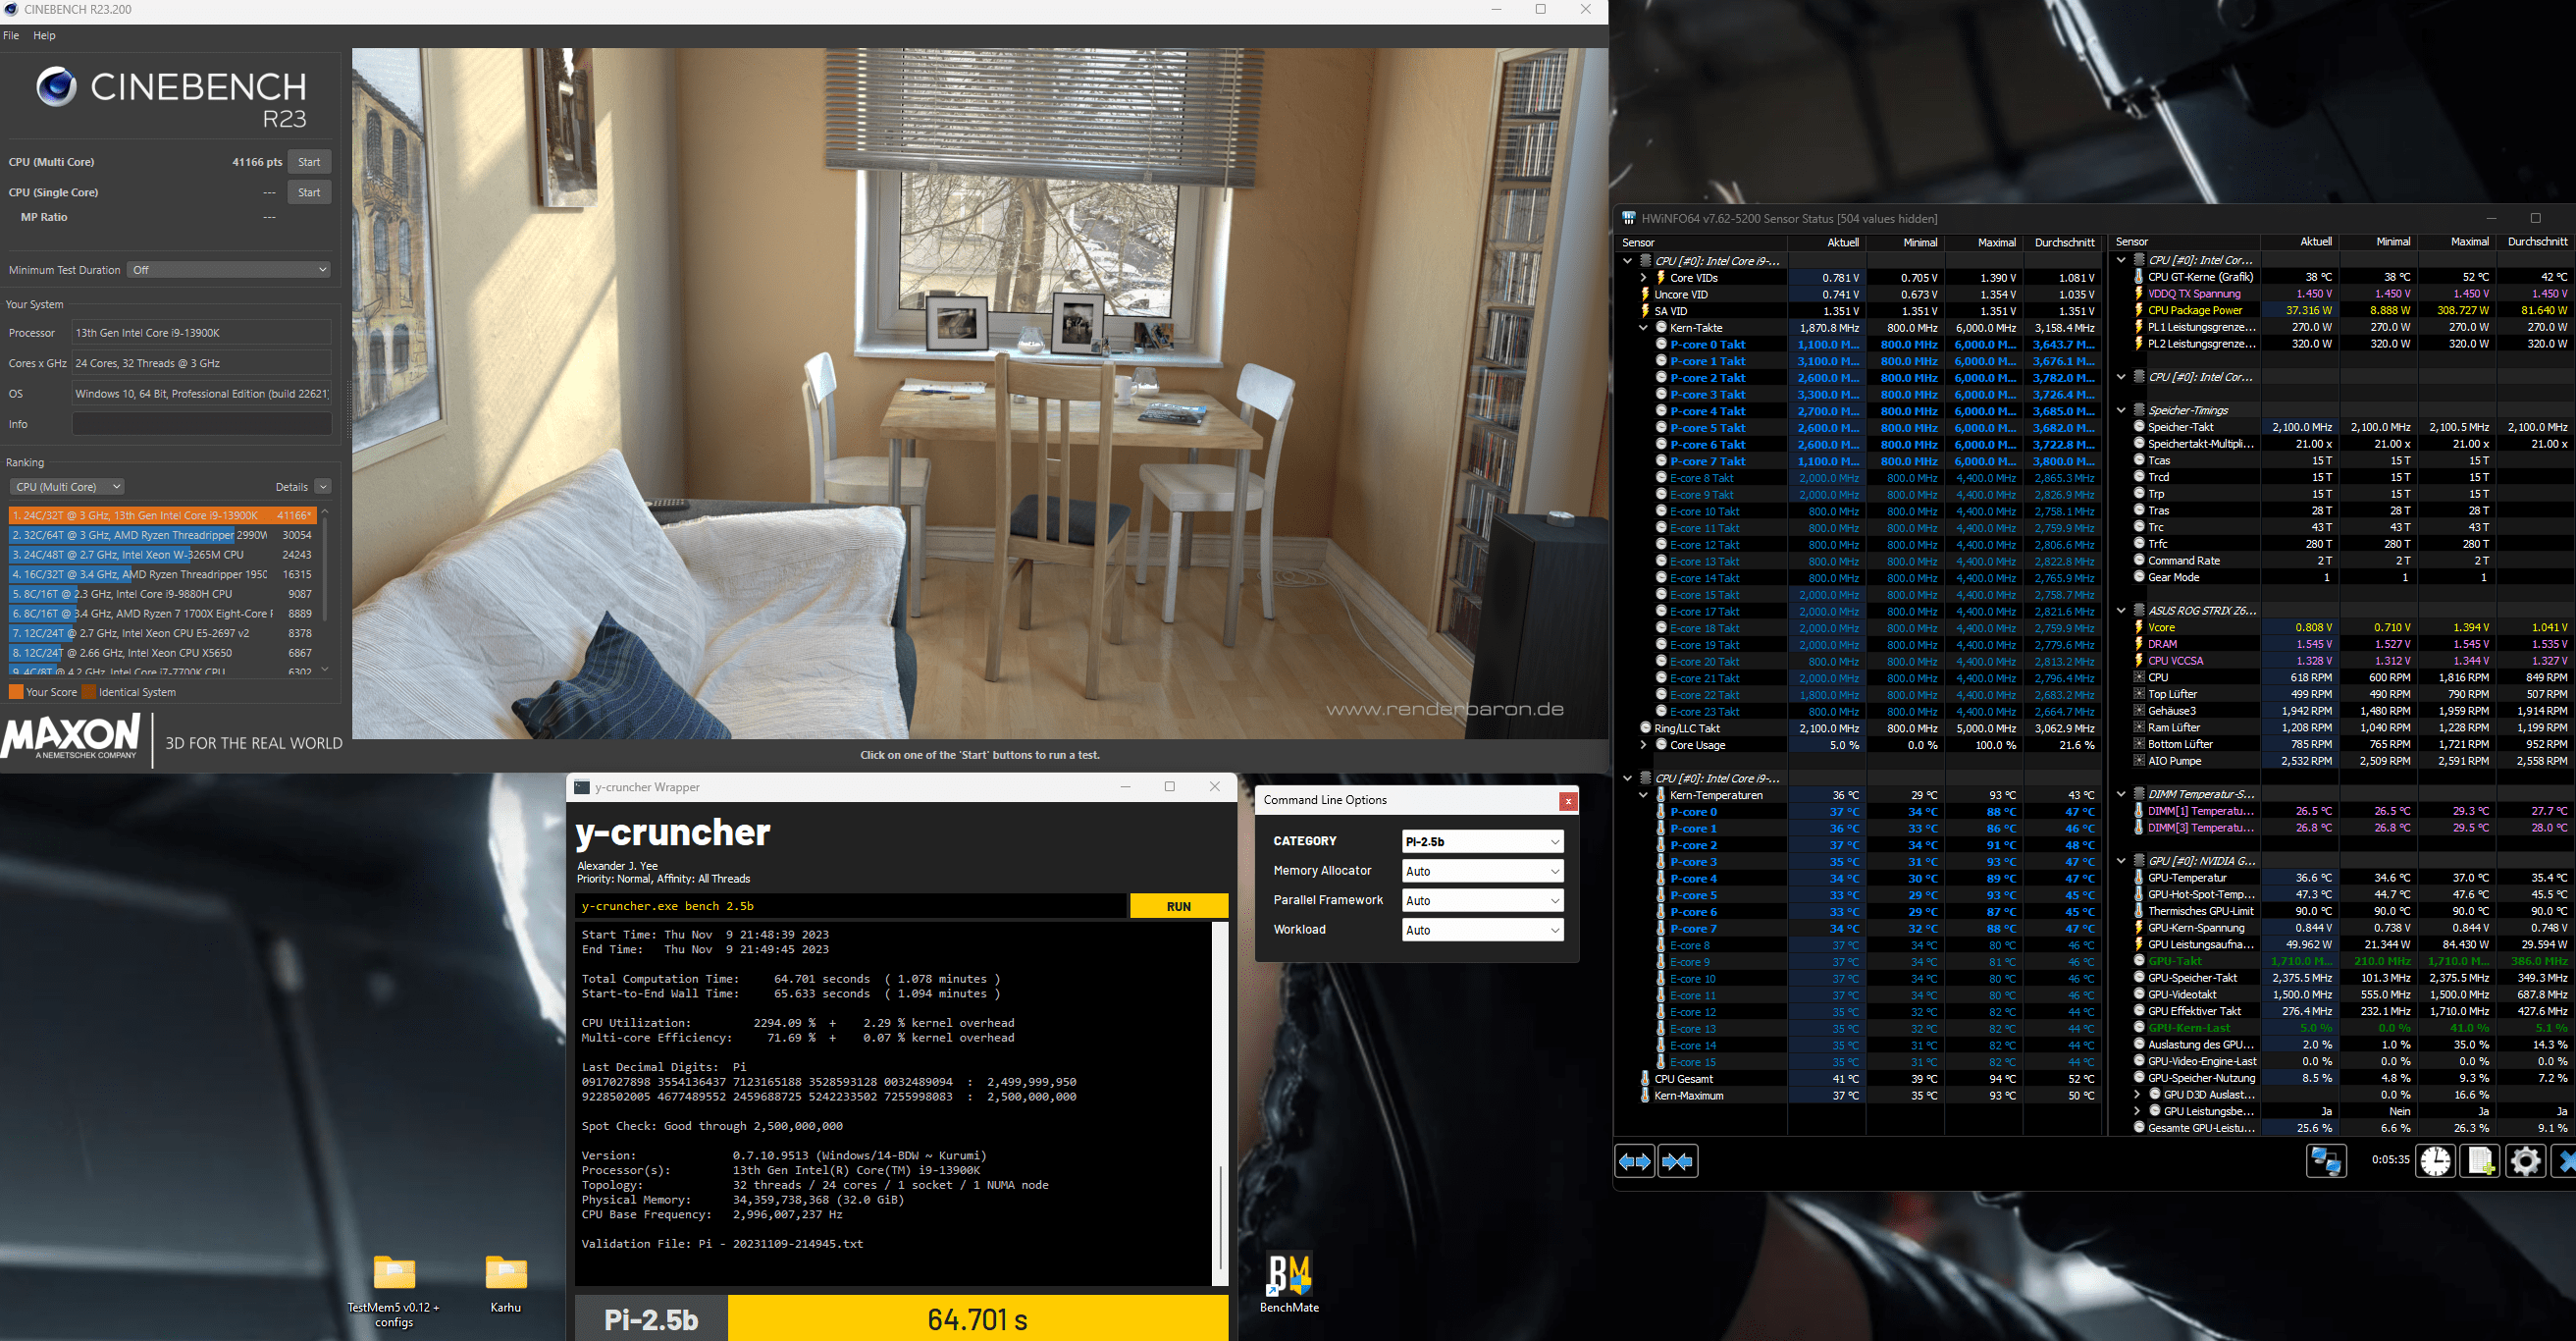Click the Cinebench Info input field

(201, 424)
